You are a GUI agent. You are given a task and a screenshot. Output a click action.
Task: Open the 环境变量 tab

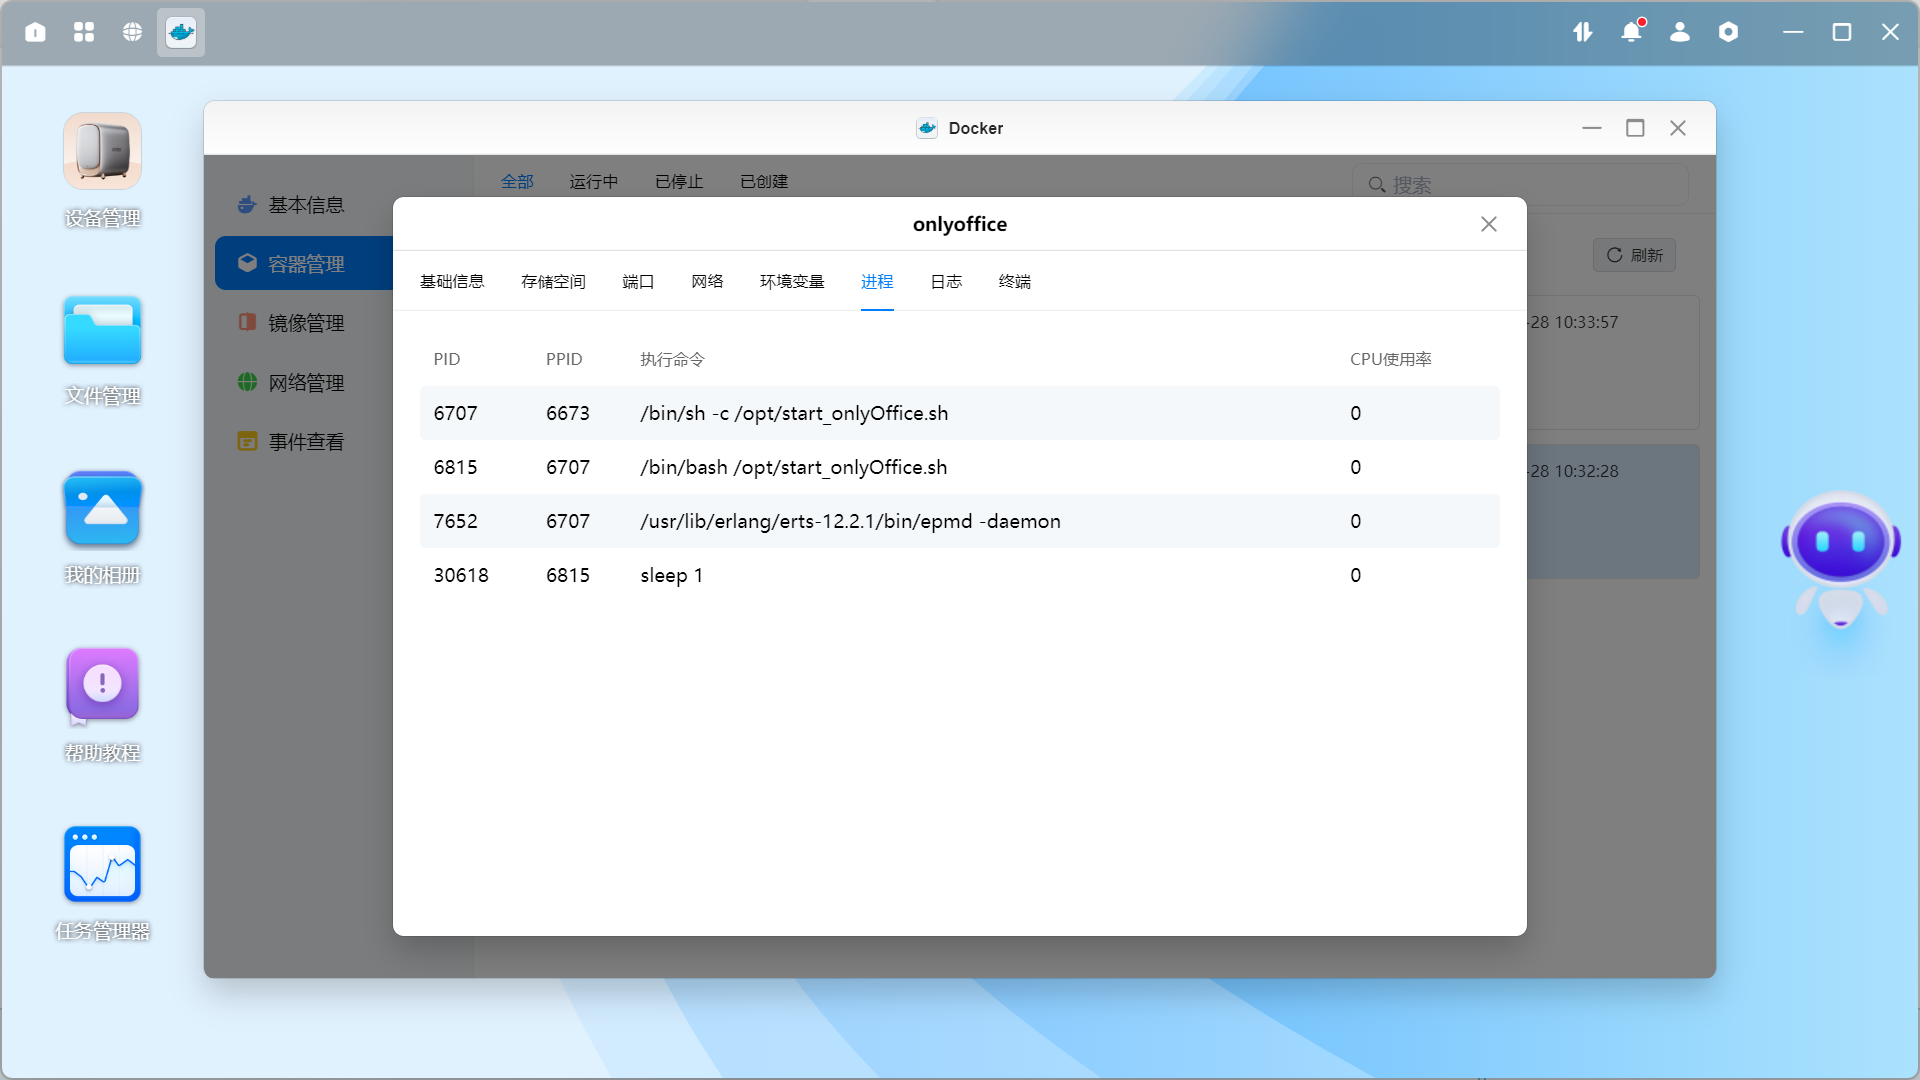click(x=791, y=282)
